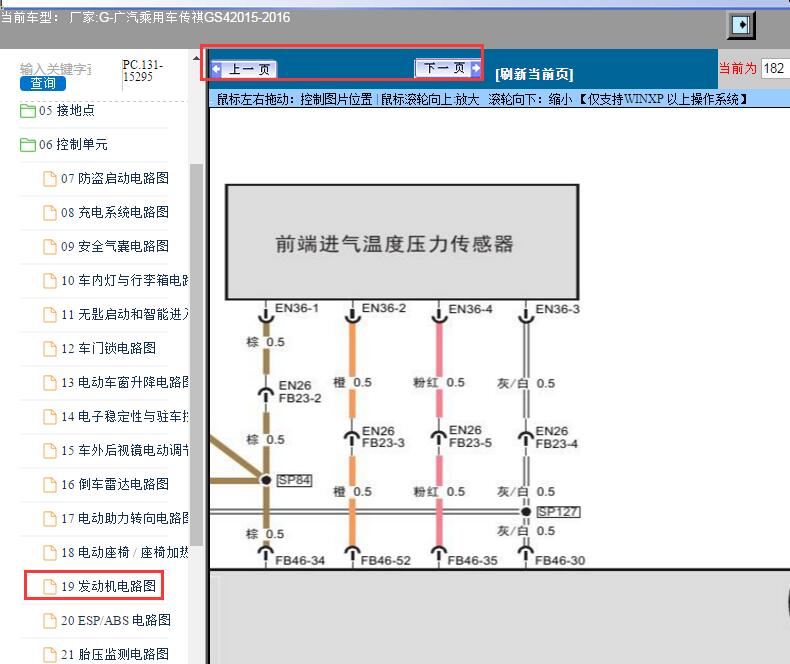Click the FB23-2 connector label
The image size is (790, 664).
(300, 398)
